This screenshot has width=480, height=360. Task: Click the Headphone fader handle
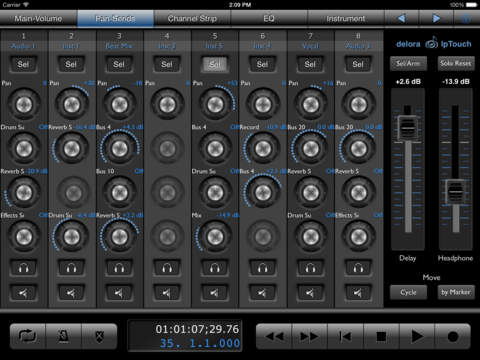point(455,192)
